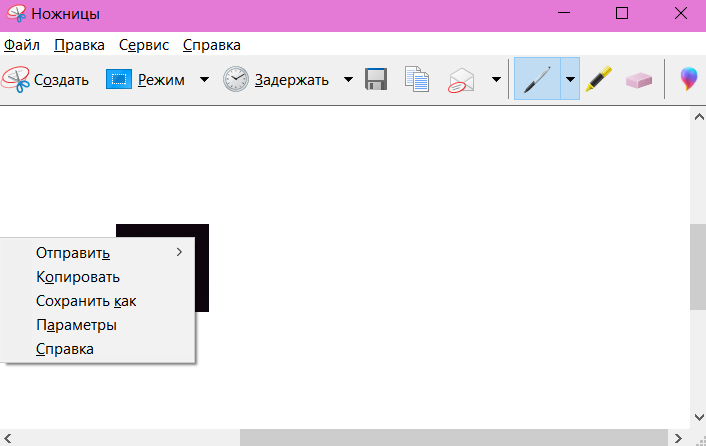Select the yellow Highlighter tool
706x446 pixels.
point(599,79)
